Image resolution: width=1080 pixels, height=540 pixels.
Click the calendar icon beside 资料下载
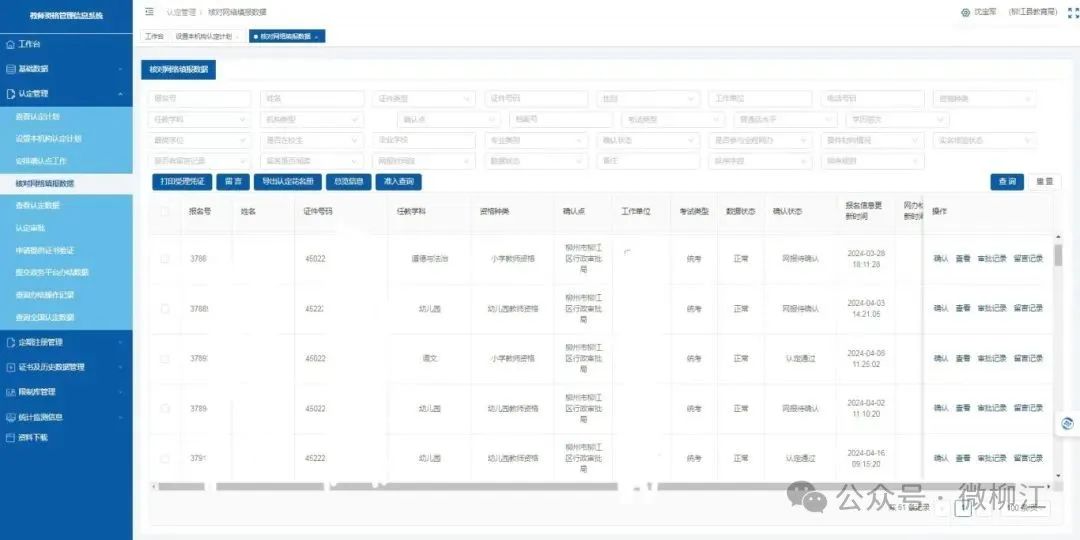[11, 438]
